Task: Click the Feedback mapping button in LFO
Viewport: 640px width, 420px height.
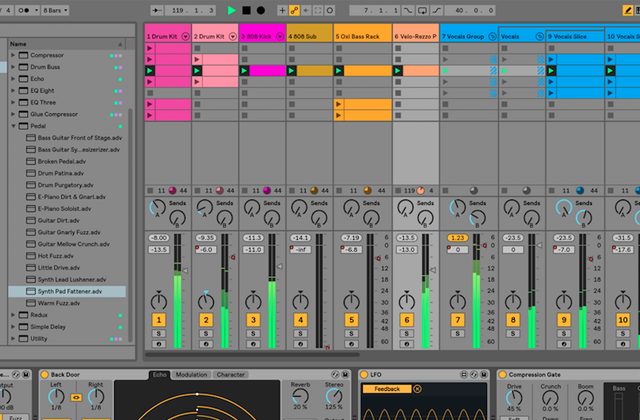Action: (387, 389)
